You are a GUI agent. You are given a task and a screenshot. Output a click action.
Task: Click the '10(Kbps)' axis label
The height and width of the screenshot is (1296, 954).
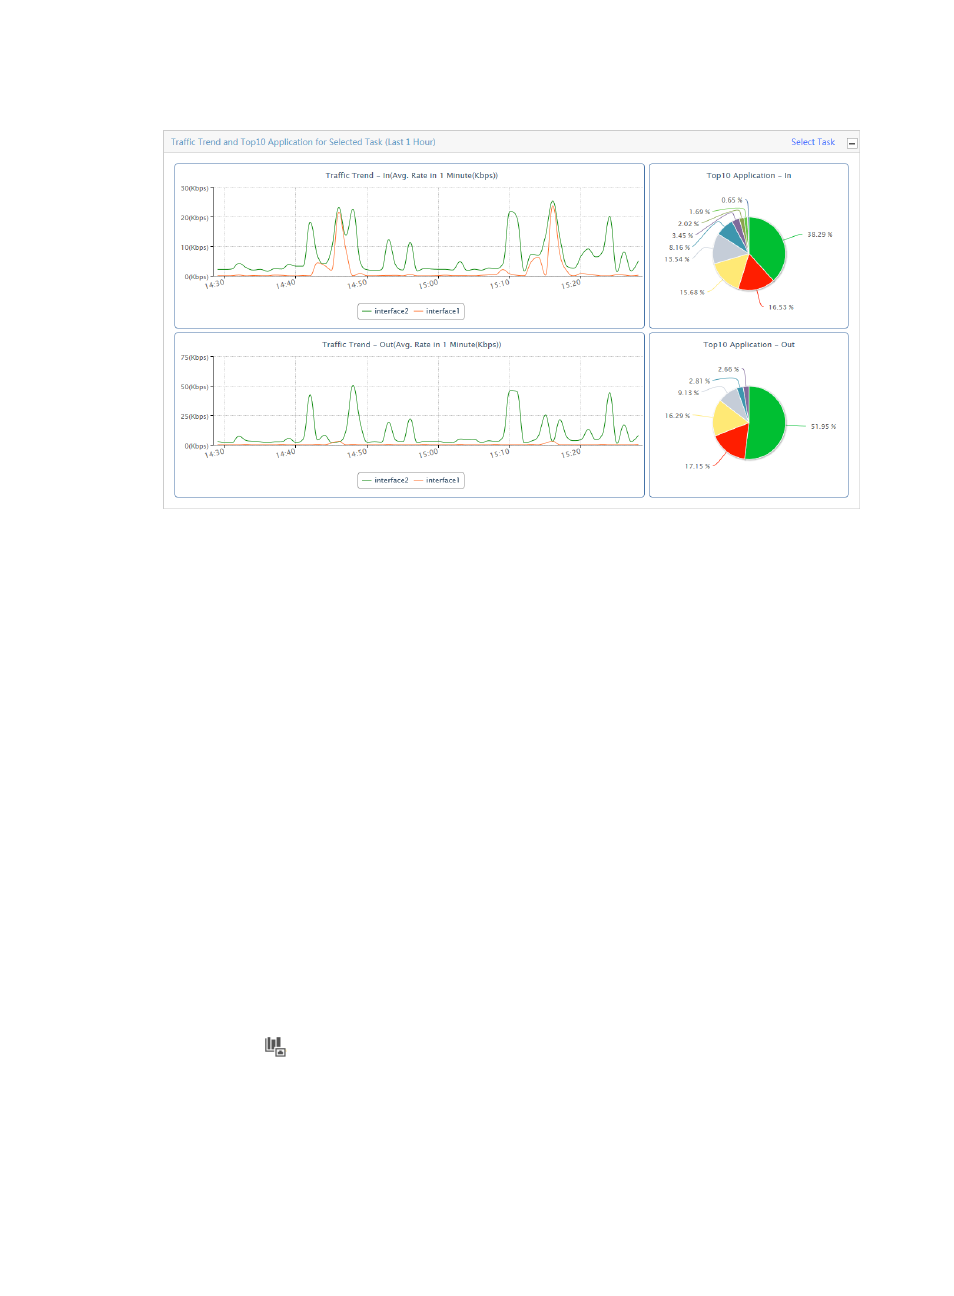194,247
